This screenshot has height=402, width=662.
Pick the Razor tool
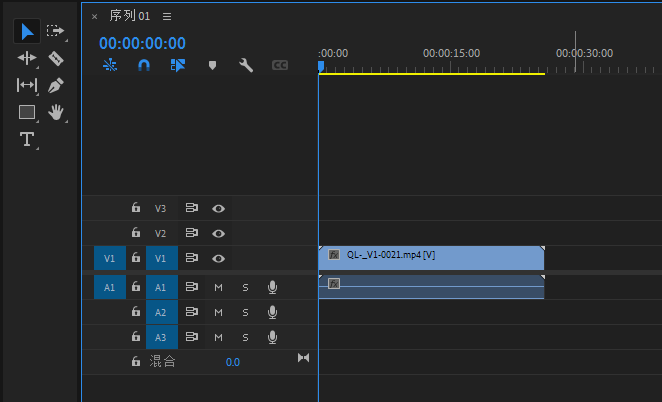tap(56, 58)
